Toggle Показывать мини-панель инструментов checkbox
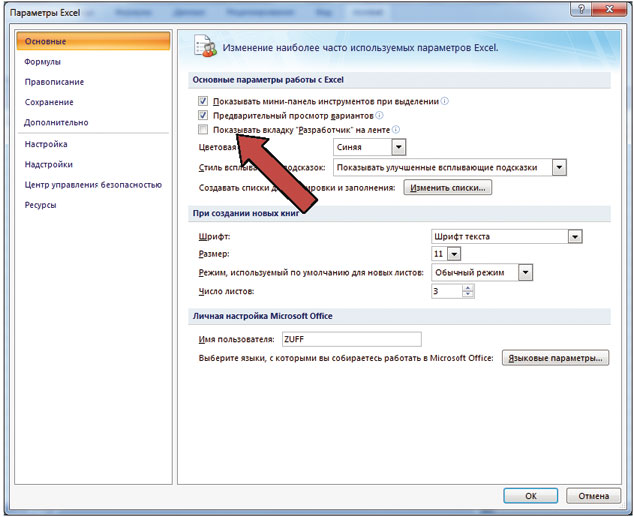The height and width of the screenshot is (517, 634). (203, 101)
